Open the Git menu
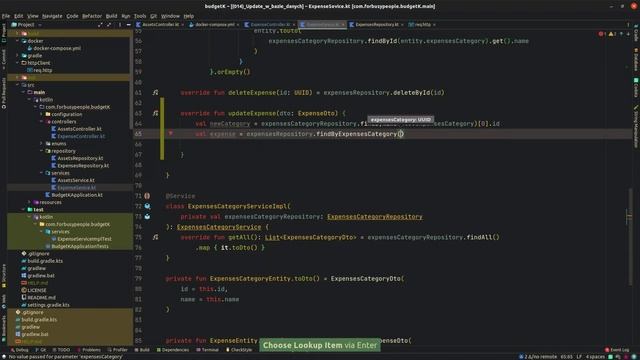The height and width of the screenshot is (360, 640). tap(153, 16)
